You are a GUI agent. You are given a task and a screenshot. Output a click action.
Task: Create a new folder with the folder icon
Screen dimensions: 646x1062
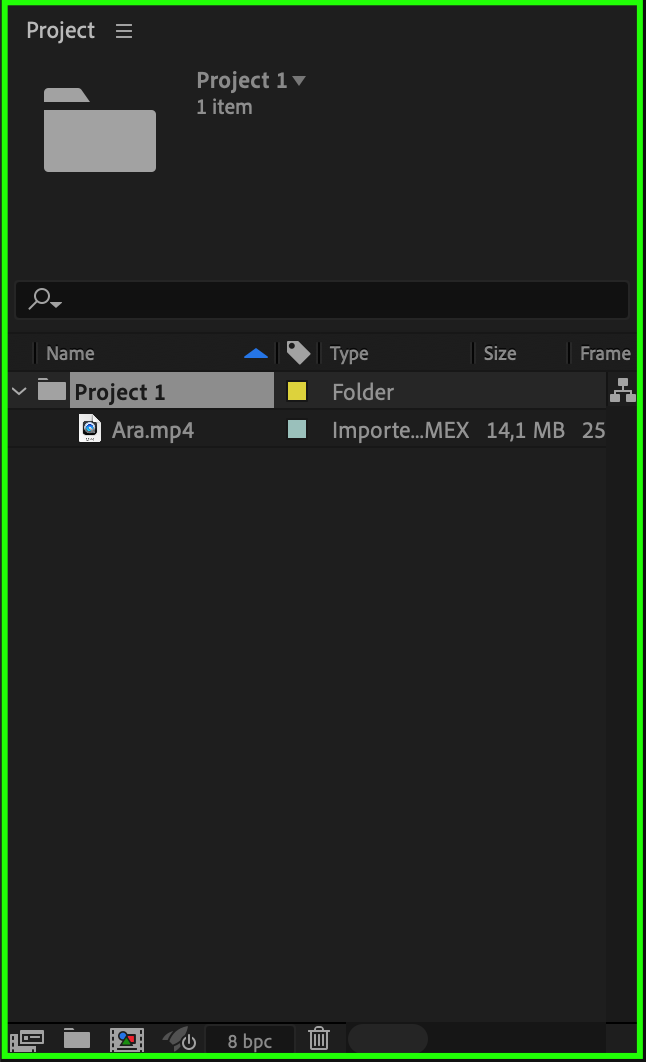pyautogui.click(x=77, y=1038)
